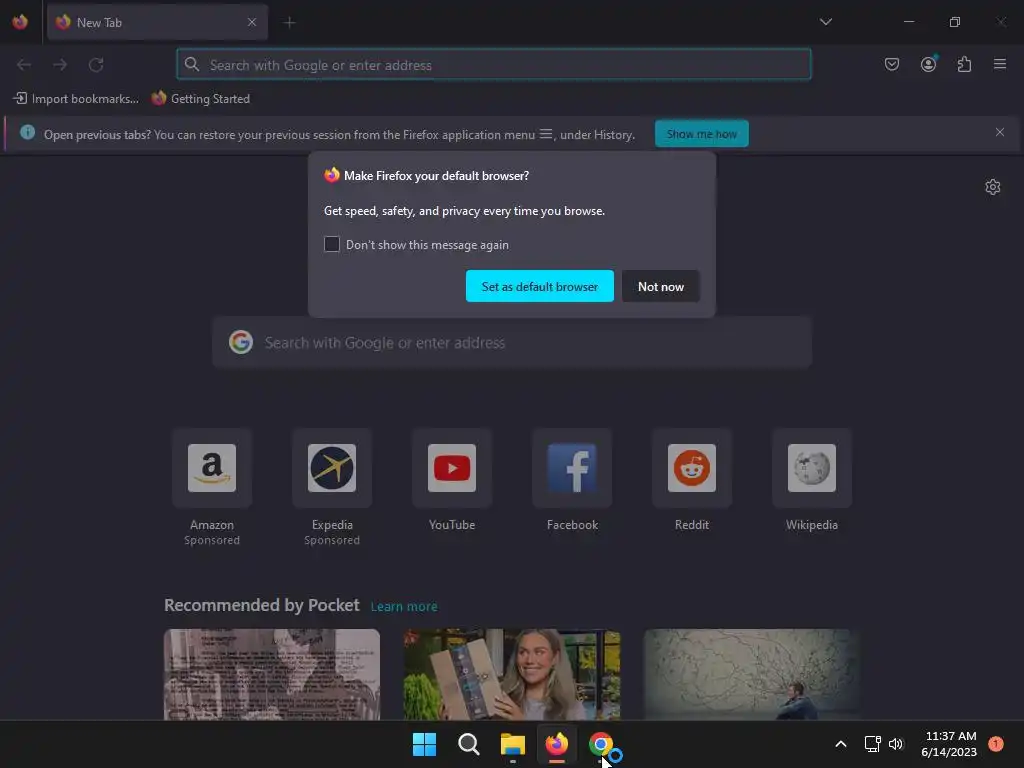Open Save to Pocket icon
This screenshot has height=768, width=1024.
pos(891,64)
